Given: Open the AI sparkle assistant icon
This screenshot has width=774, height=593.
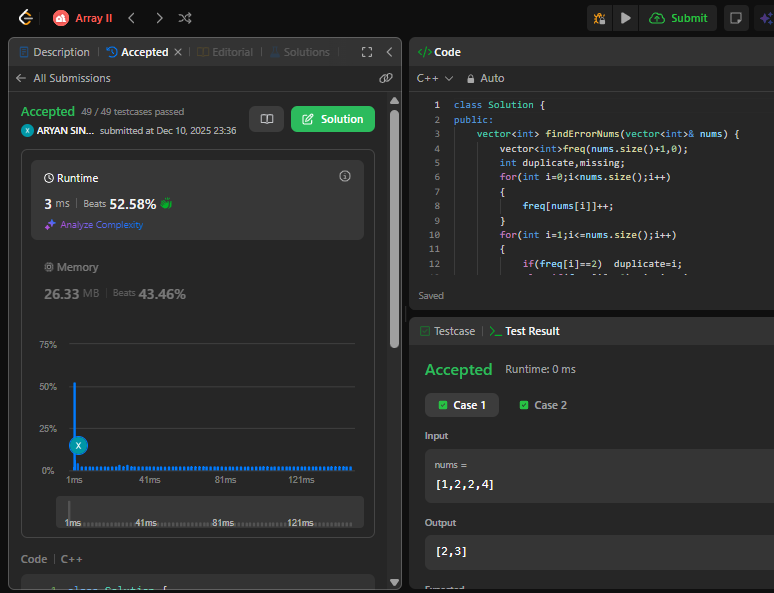Looking at the screenshot, I should pos(765,18).
